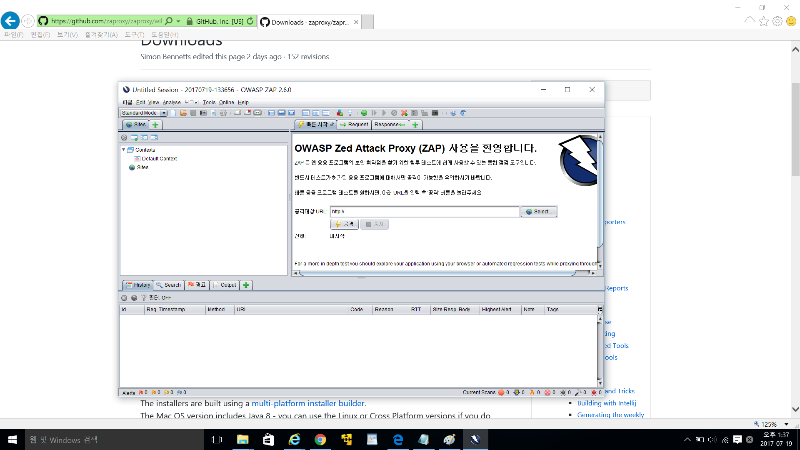Click the red flag alerts count in status bar
Viewport: 800px width, 450px height.
tap(142, 392)
